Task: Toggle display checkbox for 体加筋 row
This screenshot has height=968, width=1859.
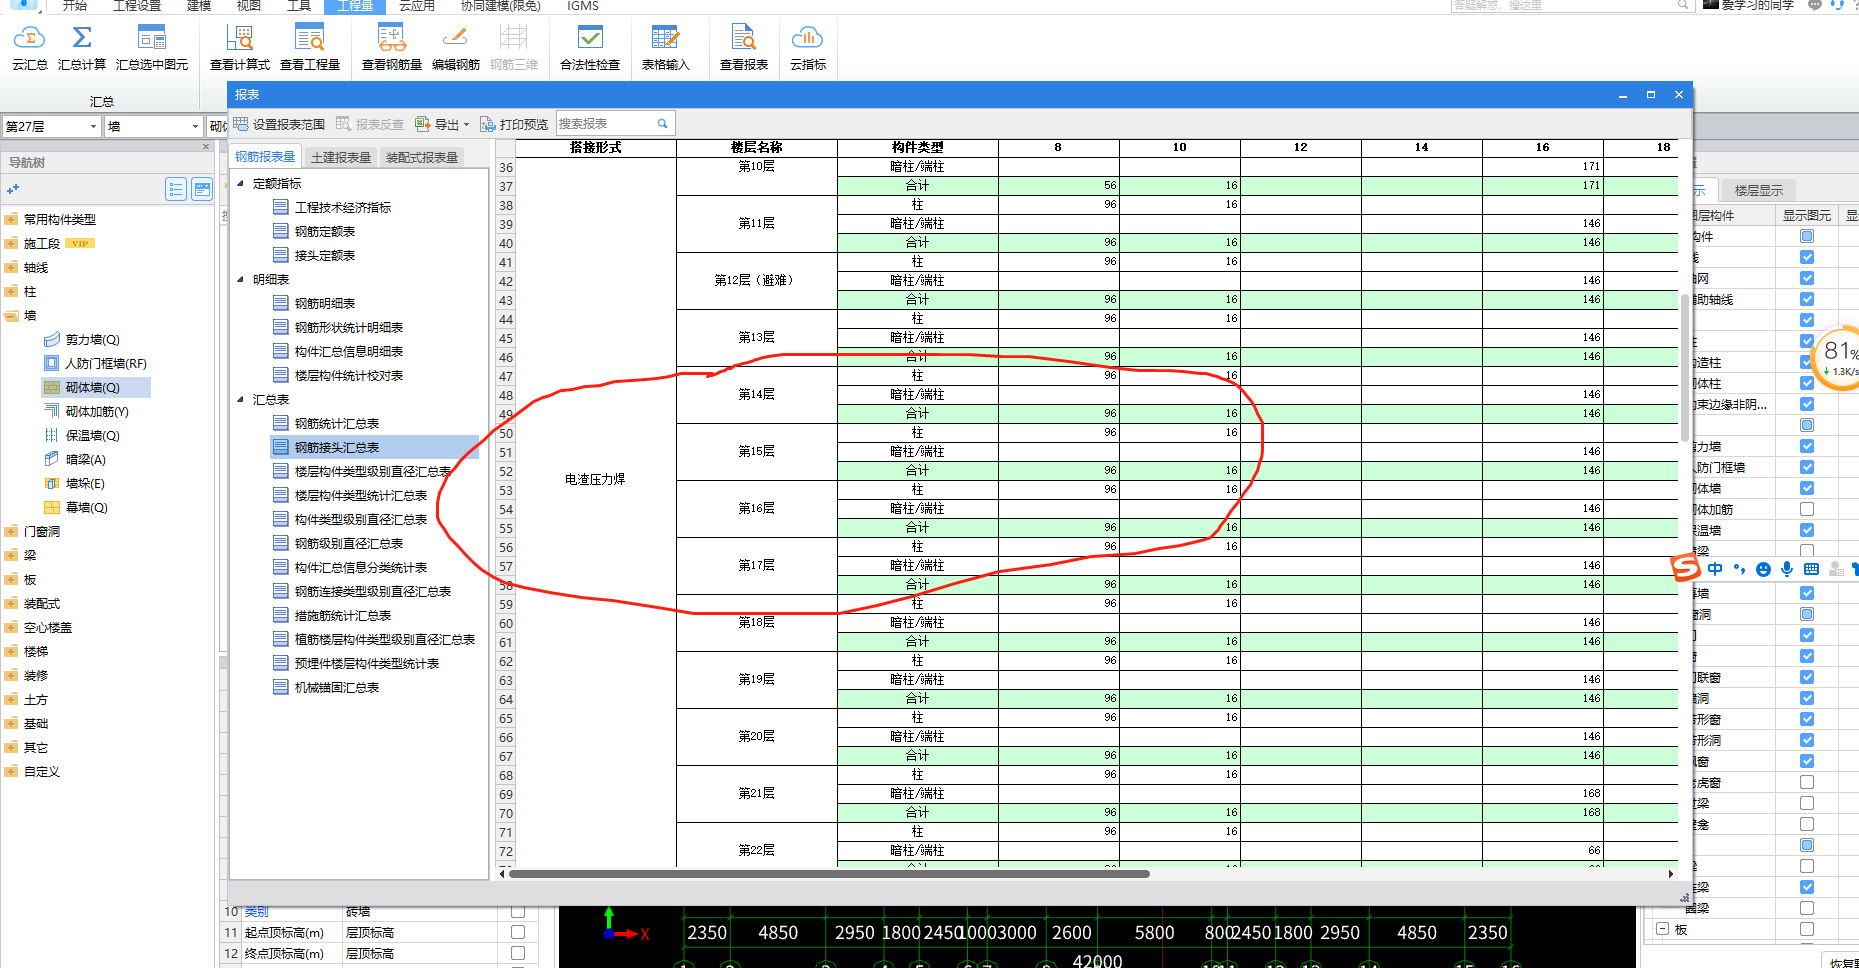Action: [x=1807, y=509]
